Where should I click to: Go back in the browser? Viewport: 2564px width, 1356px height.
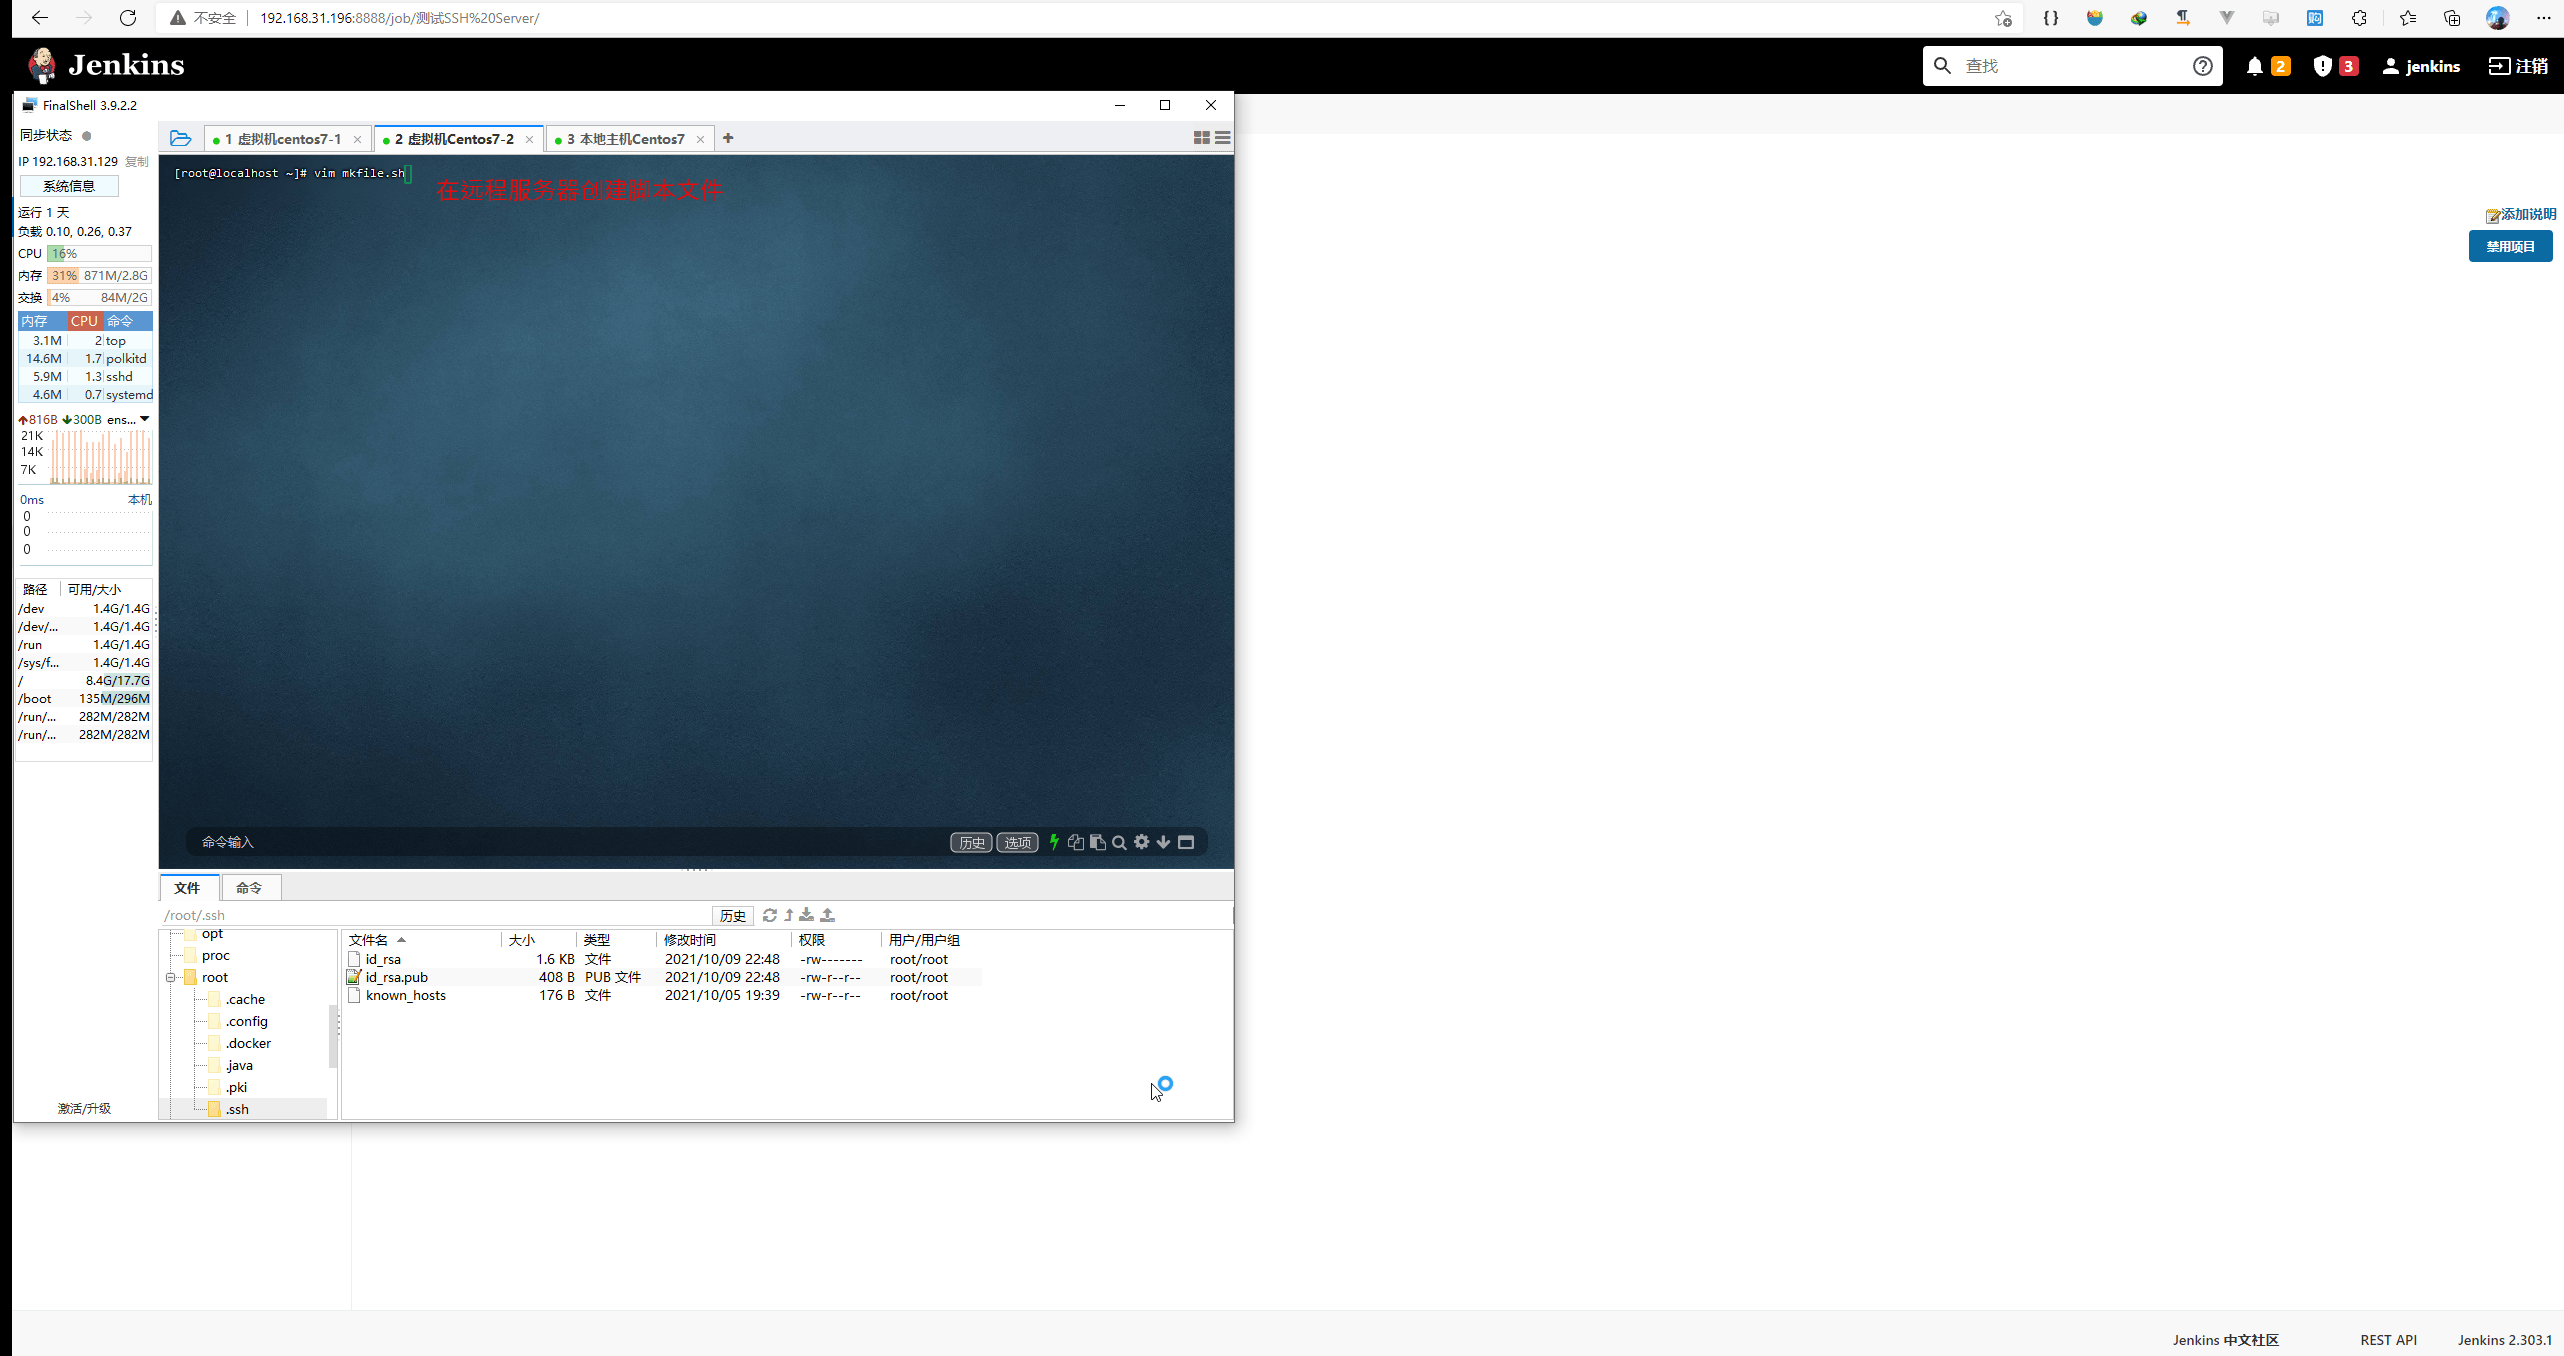pos(40,18)
